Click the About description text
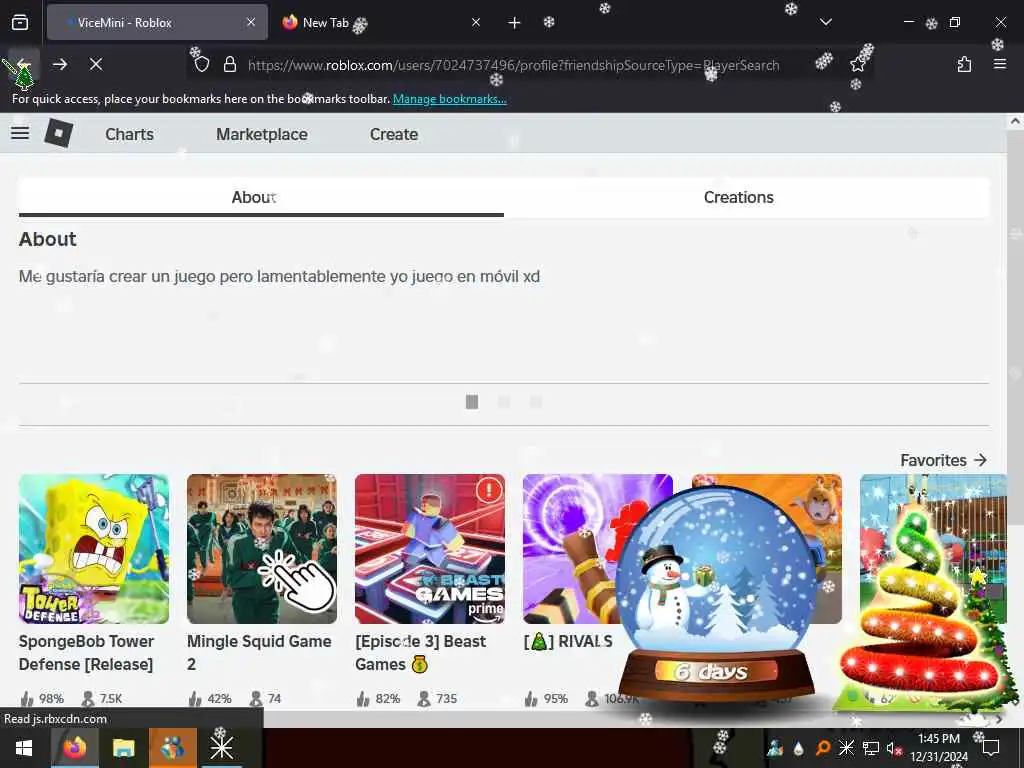Screen dimensions: 1024x768 pyautogui.click(x=280, y=276)
